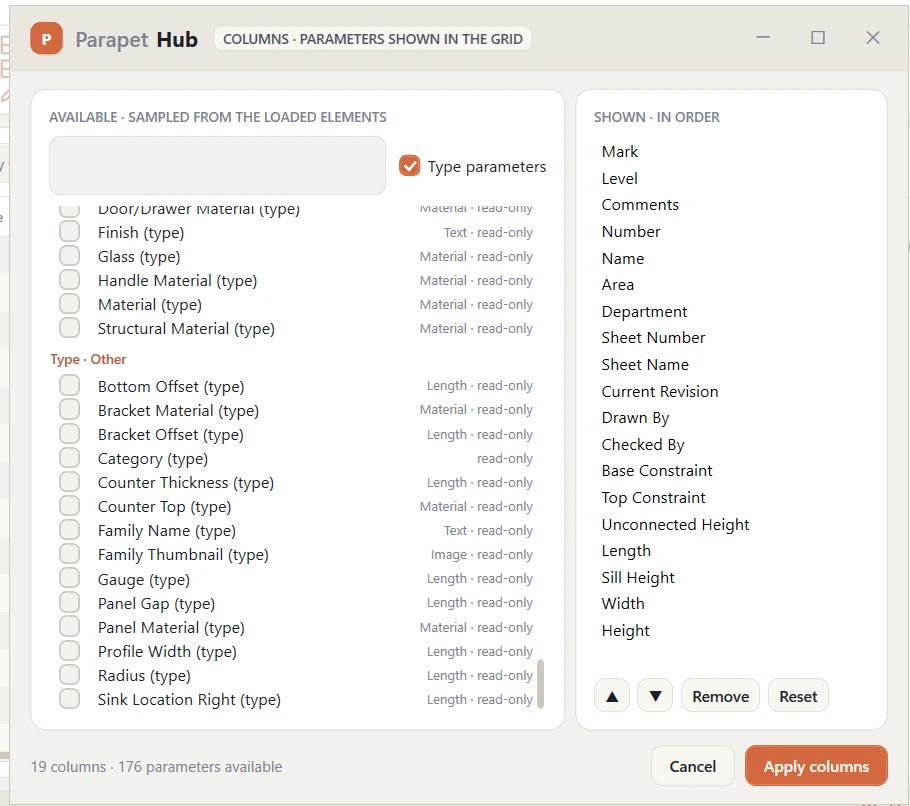Tick Sink Location Right (type) checkbox
The height and width of the screenshot is (806, 910).
pyautogui.click(x=70, y=699)
